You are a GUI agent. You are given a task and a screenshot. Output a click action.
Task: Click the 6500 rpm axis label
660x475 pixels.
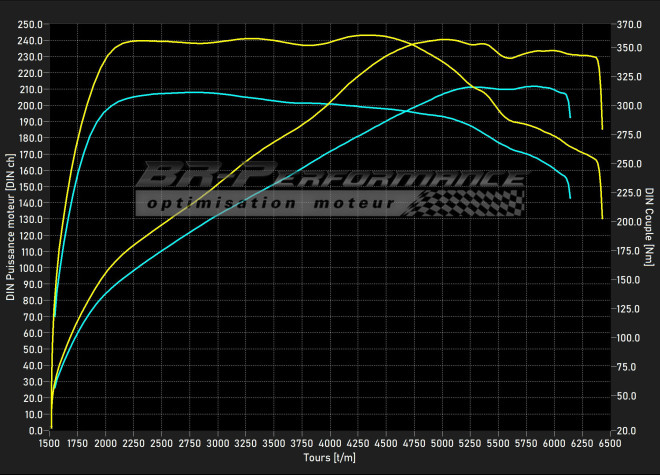click(x=610, y=443)
